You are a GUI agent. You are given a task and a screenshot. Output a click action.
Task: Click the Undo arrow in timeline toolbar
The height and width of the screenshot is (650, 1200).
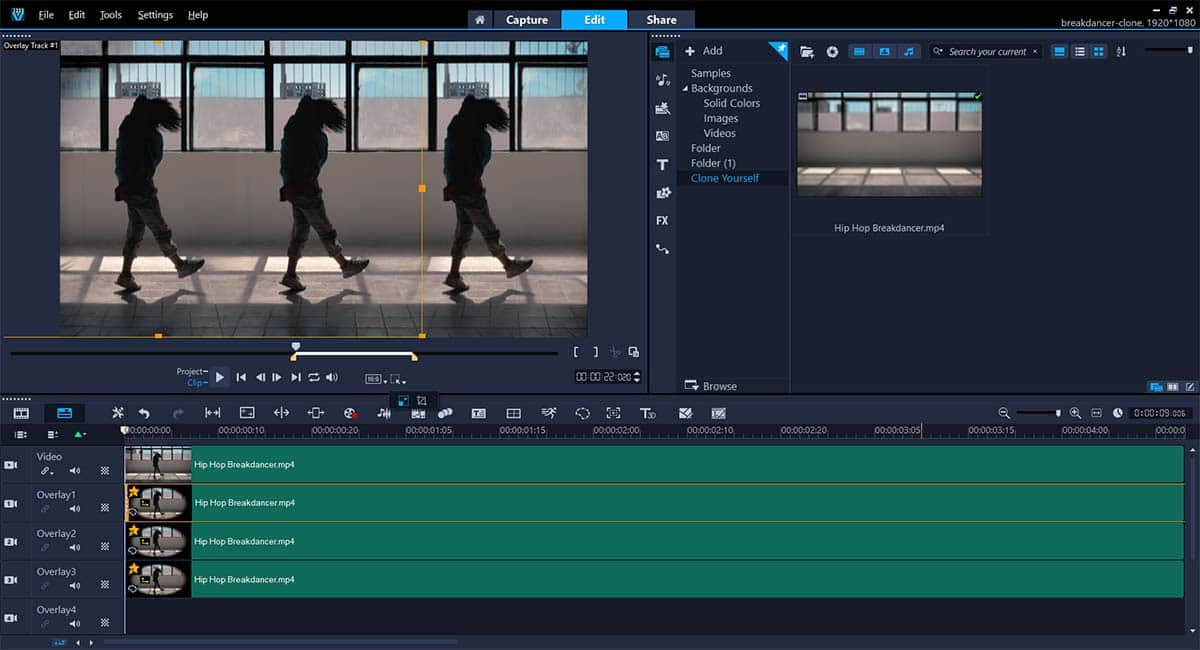pos(144,413)
